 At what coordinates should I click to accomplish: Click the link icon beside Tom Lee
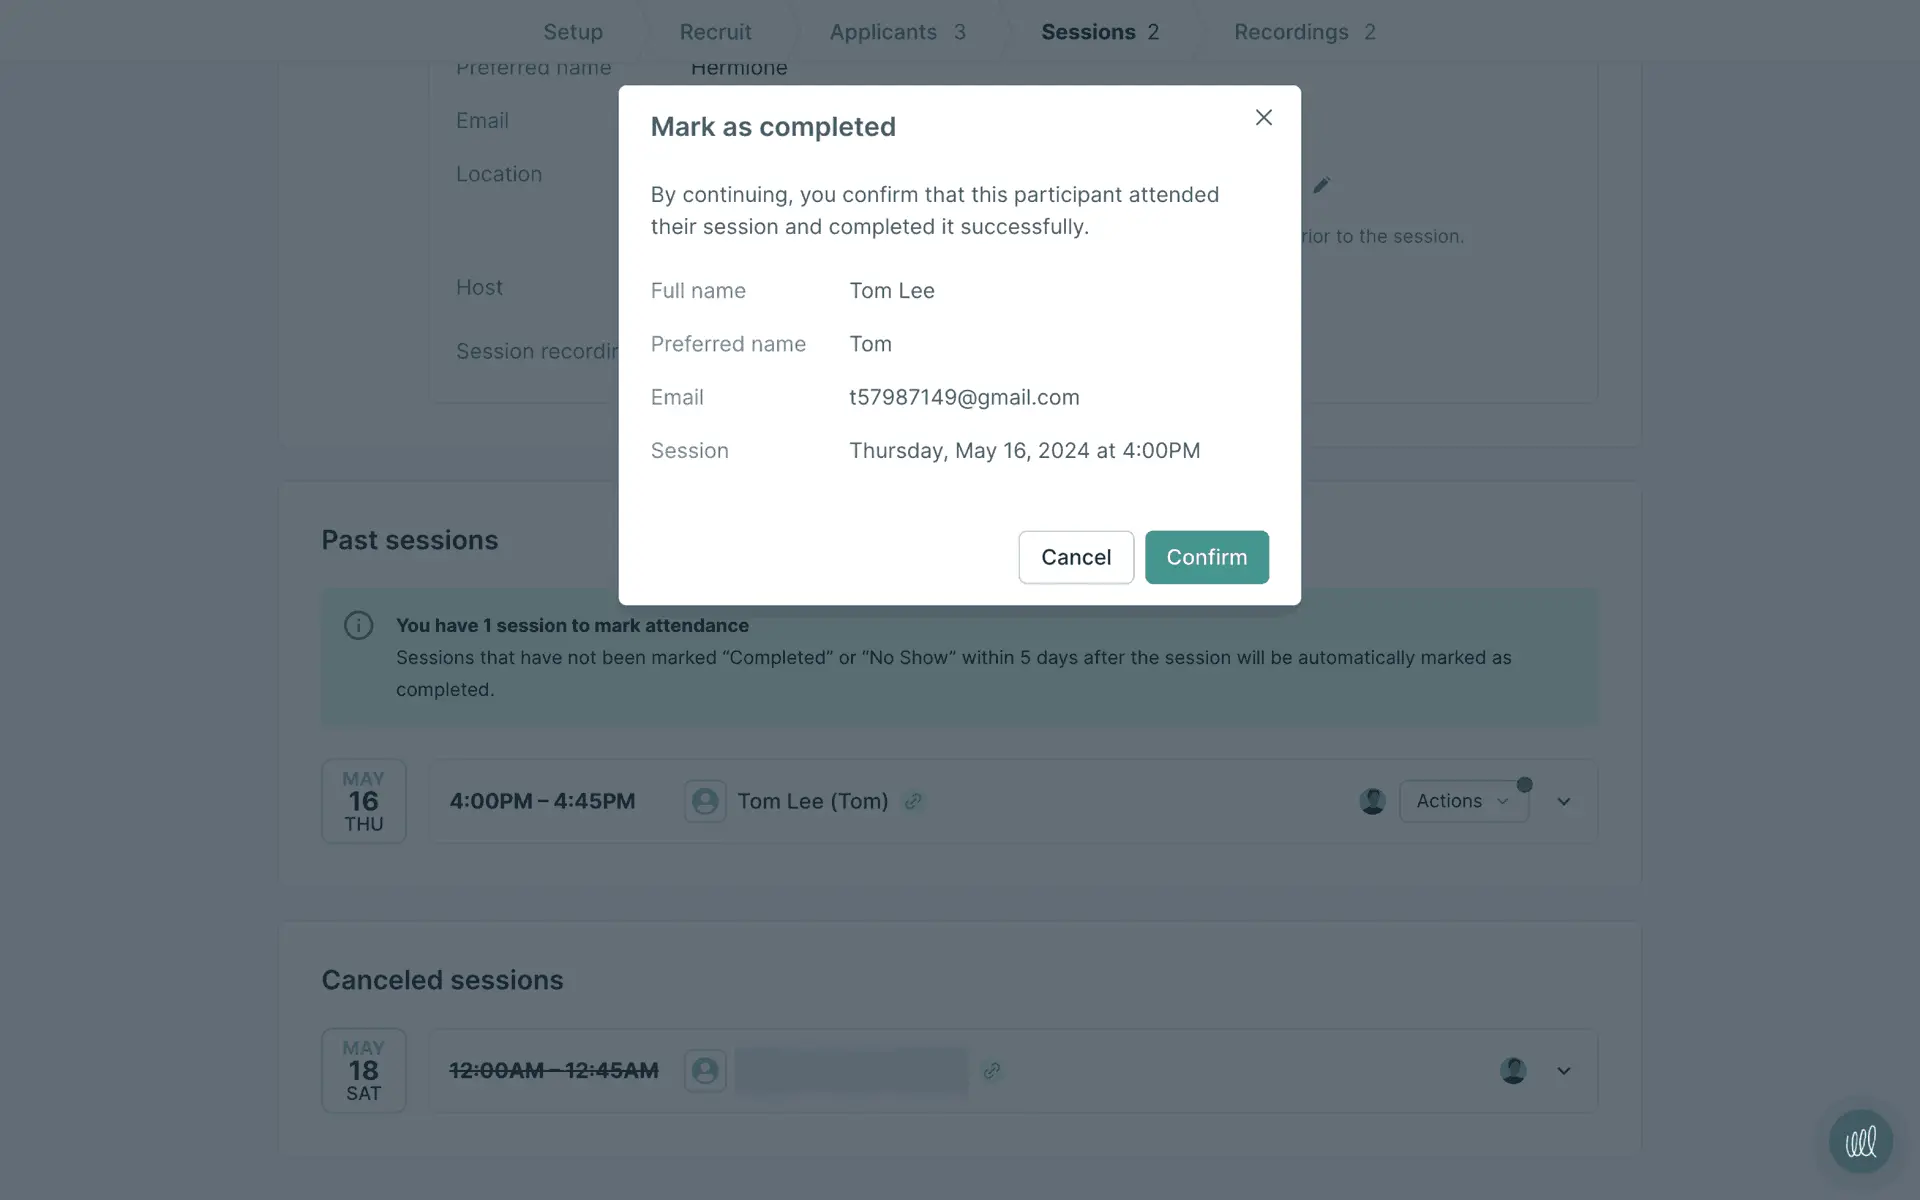913,801
